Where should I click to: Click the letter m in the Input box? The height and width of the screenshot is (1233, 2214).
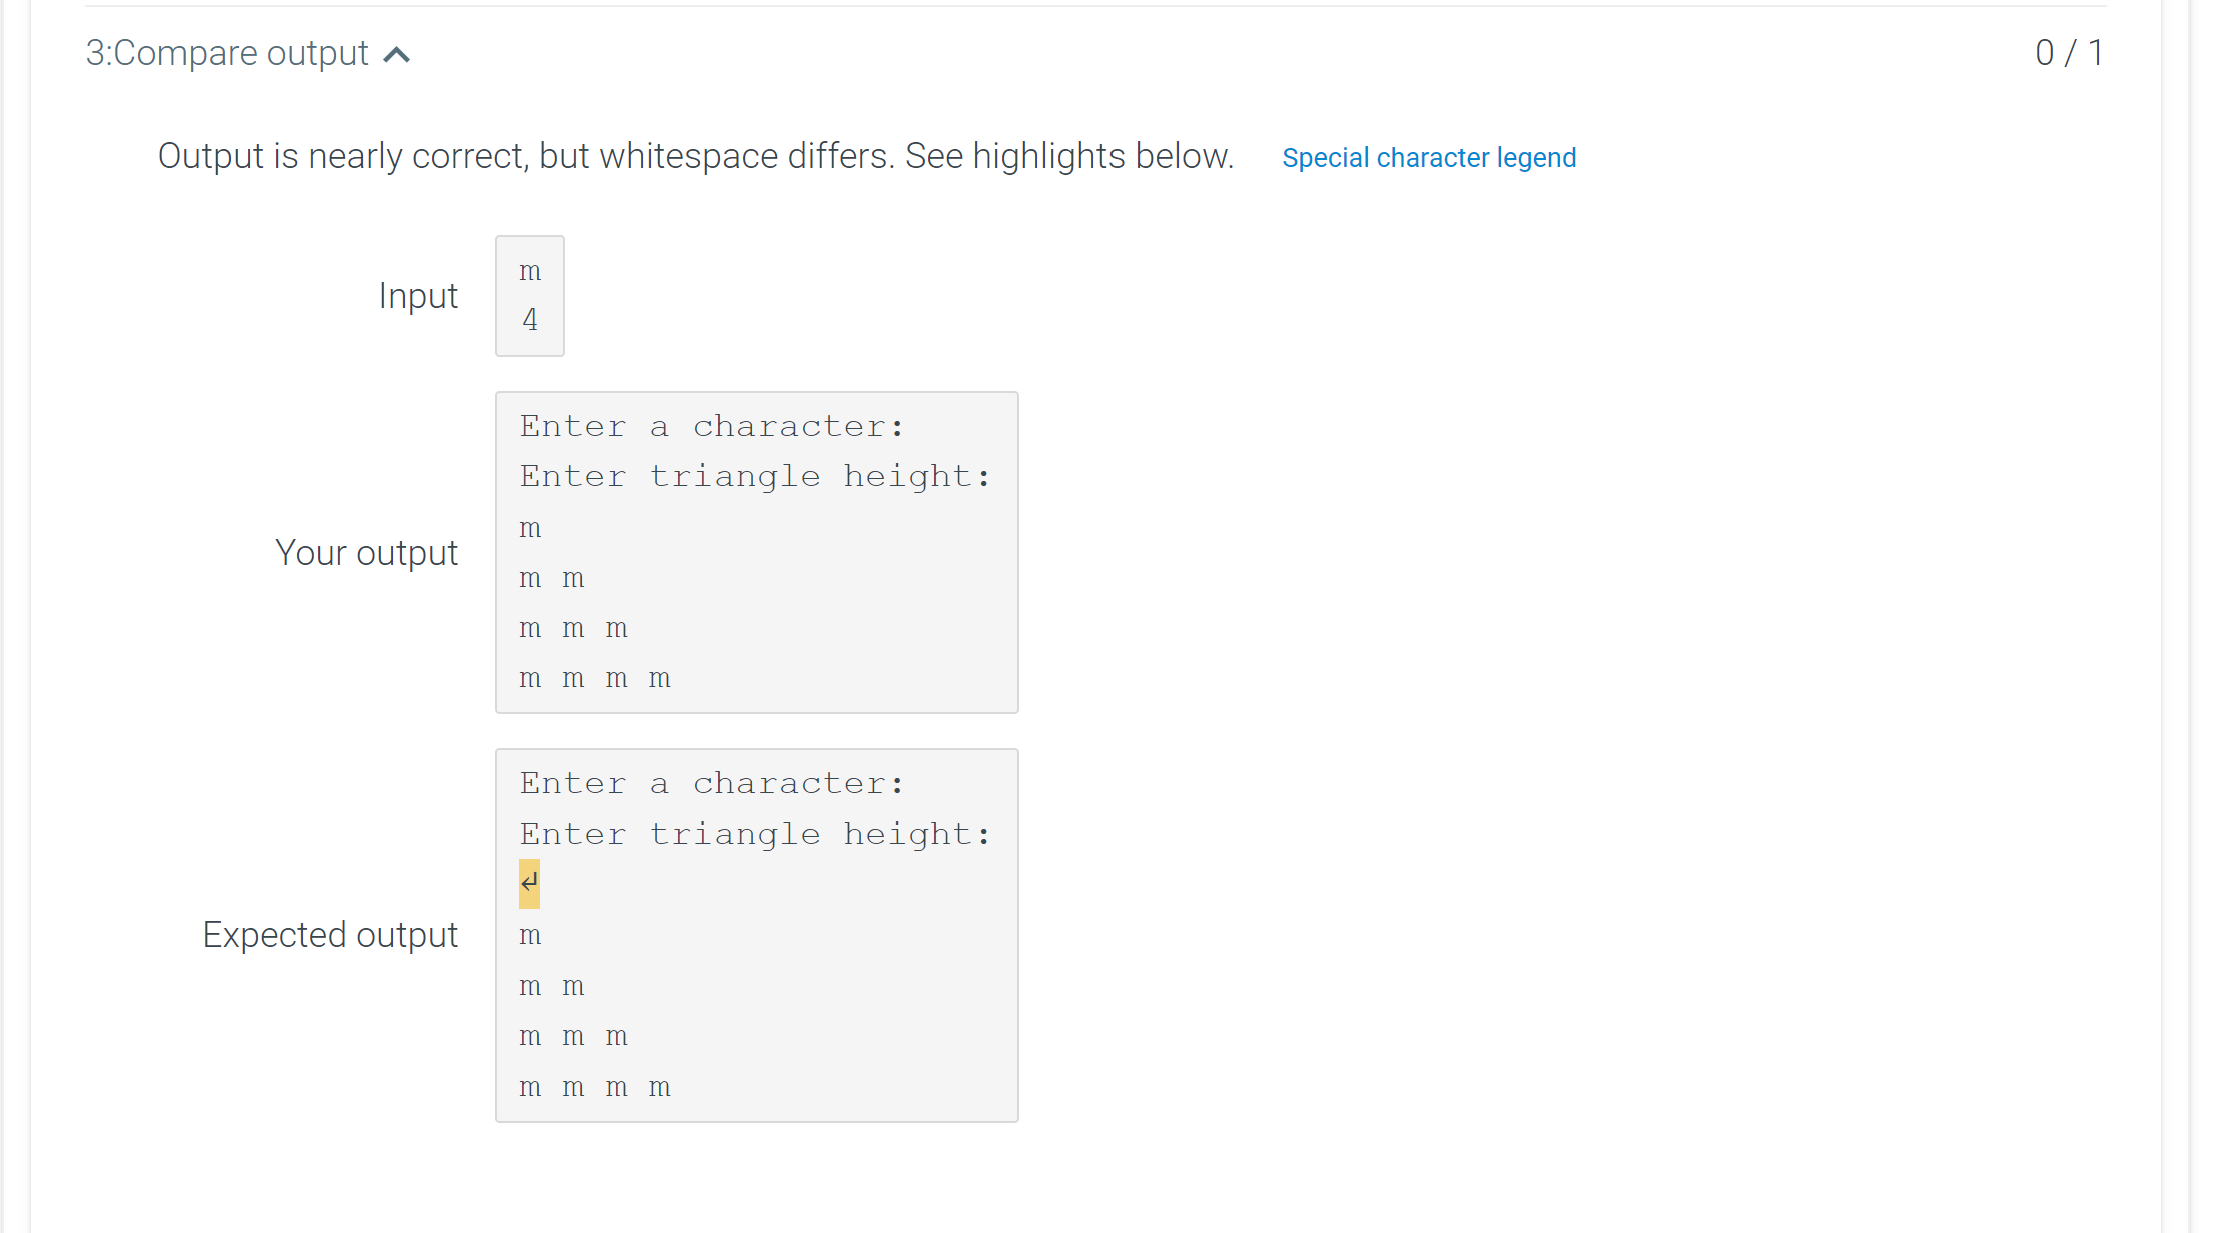point(530,271)
